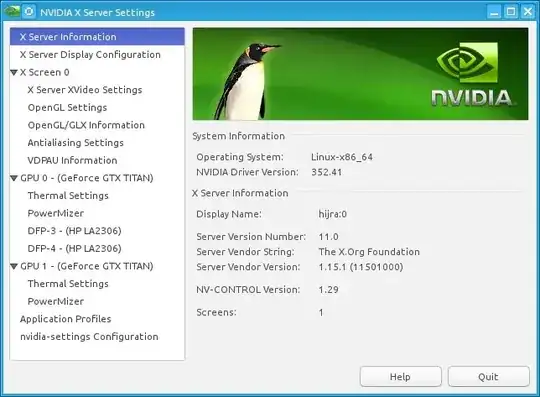Image resolution: width=540 pixels, height=397 pixels.
Task: Open Application Profiles page
Action: click(65, 319)
